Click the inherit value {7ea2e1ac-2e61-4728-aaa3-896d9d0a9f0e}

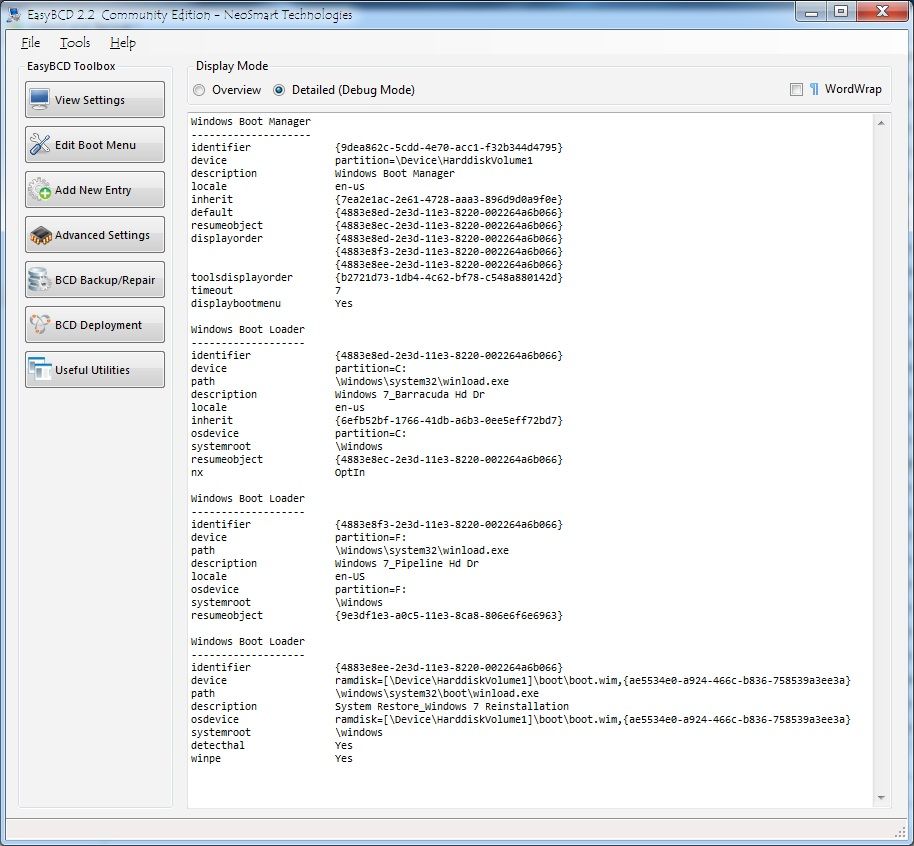pyautogui.click(x=449, y=199)
